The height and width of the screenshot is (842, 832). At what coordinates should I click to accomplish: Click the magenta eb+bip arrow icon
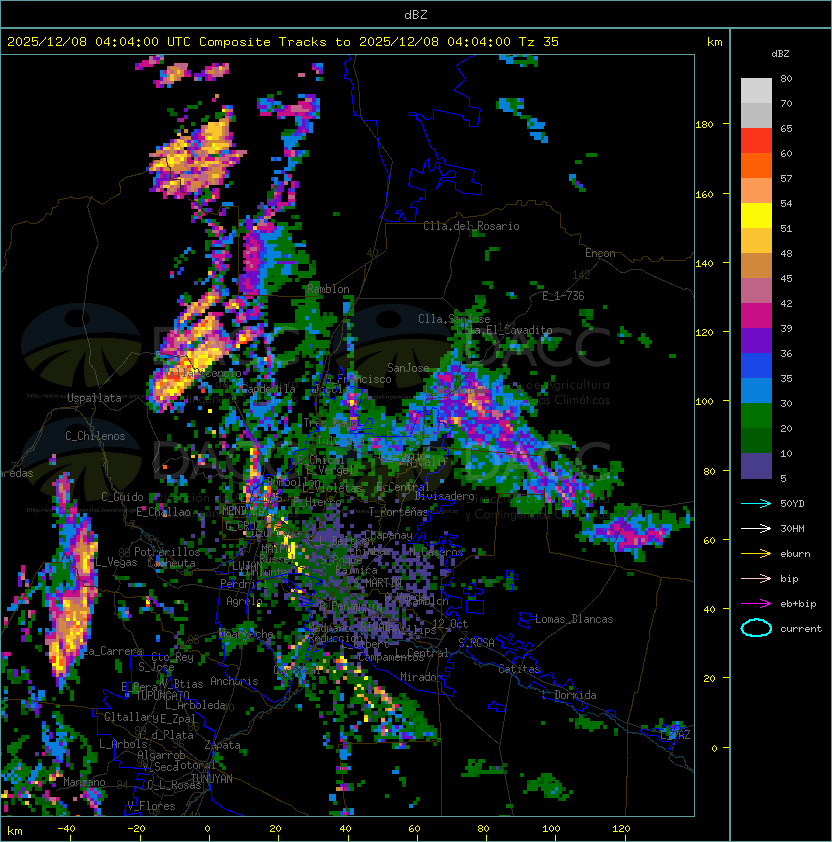point(756,603)
